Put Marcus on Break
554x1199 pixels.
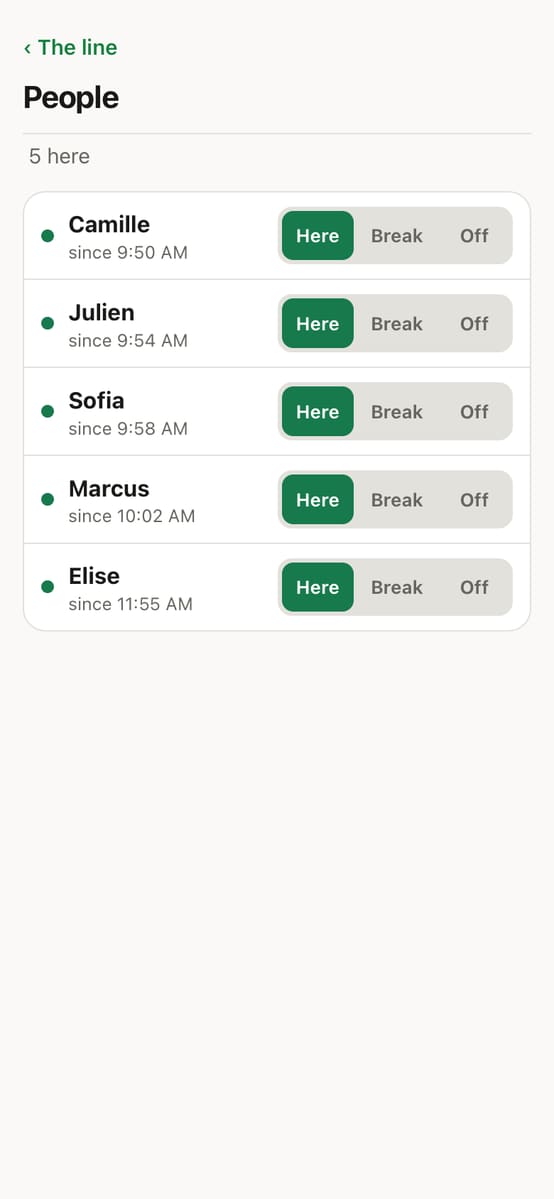[x=396, y=499]
